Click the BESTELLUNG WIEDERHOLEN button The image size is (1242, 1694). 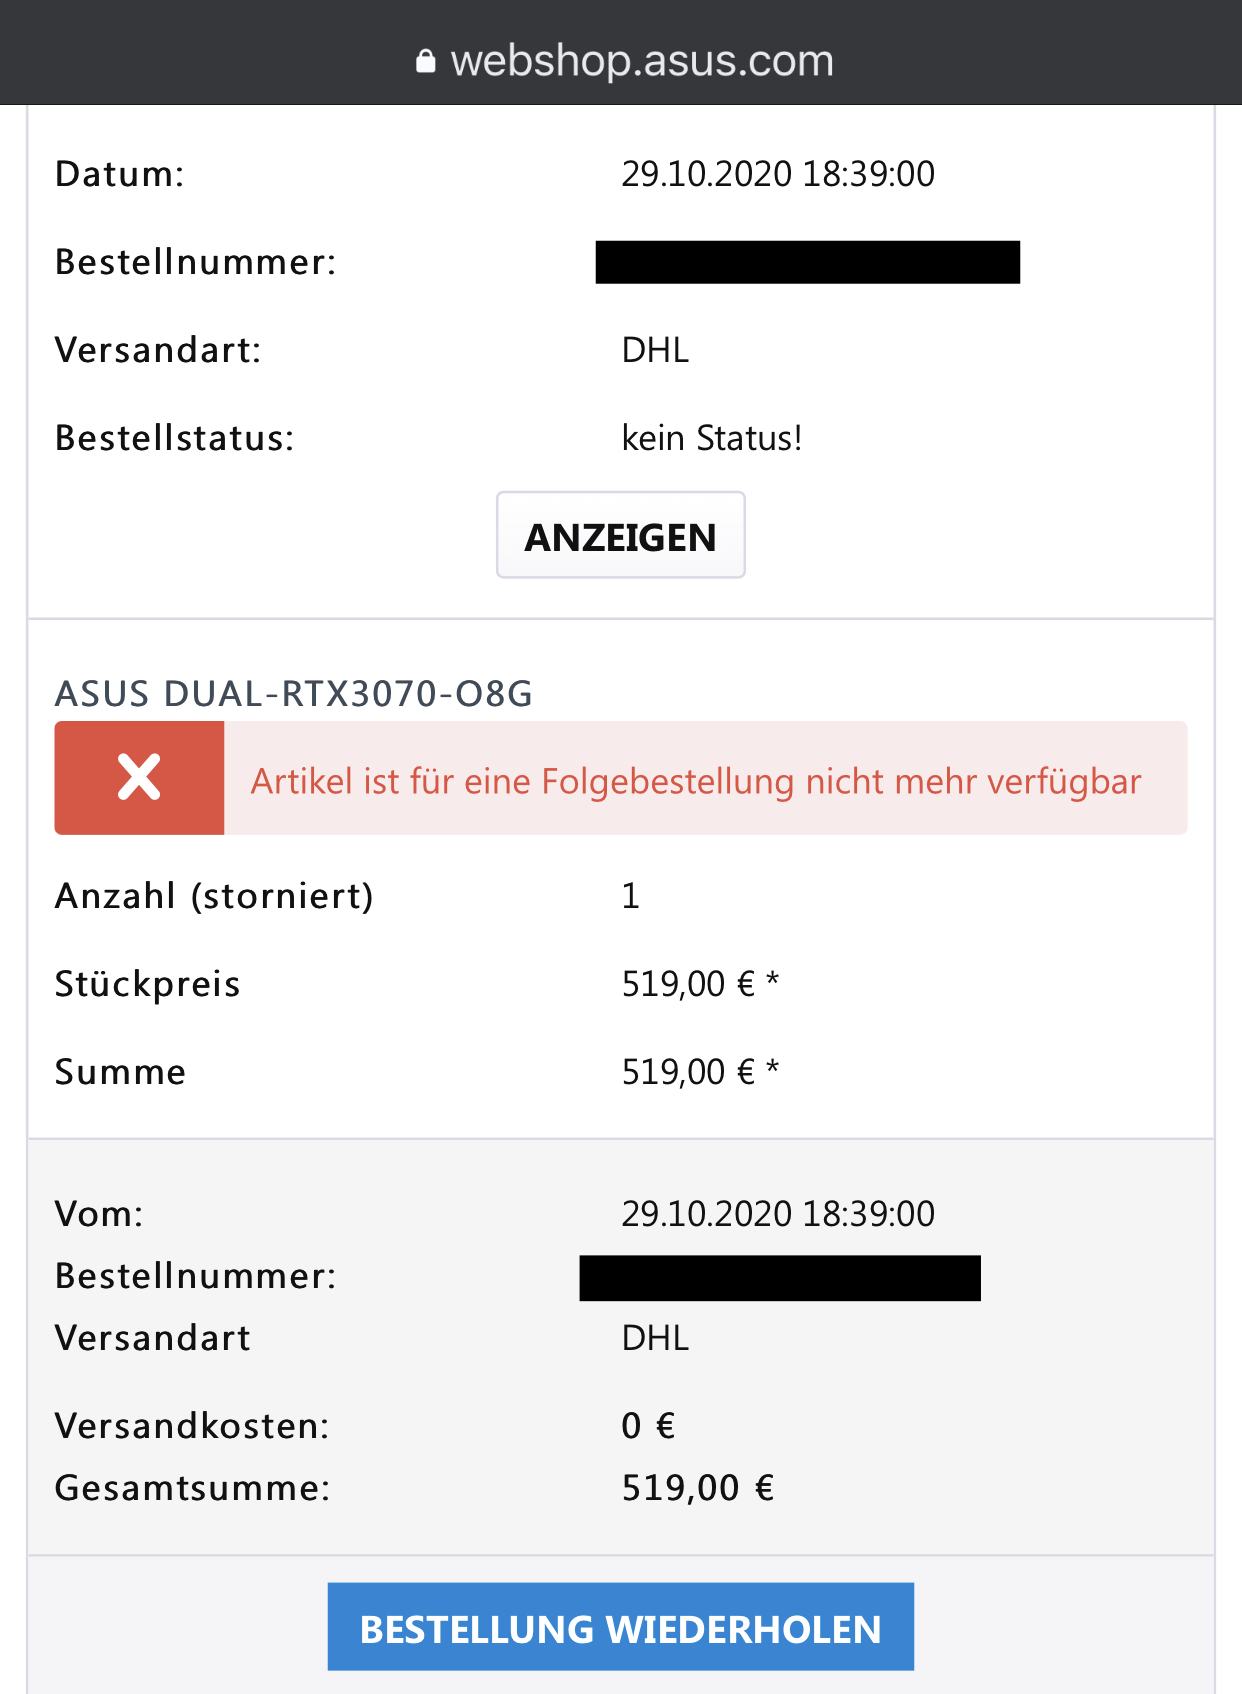click(620, 1629)
